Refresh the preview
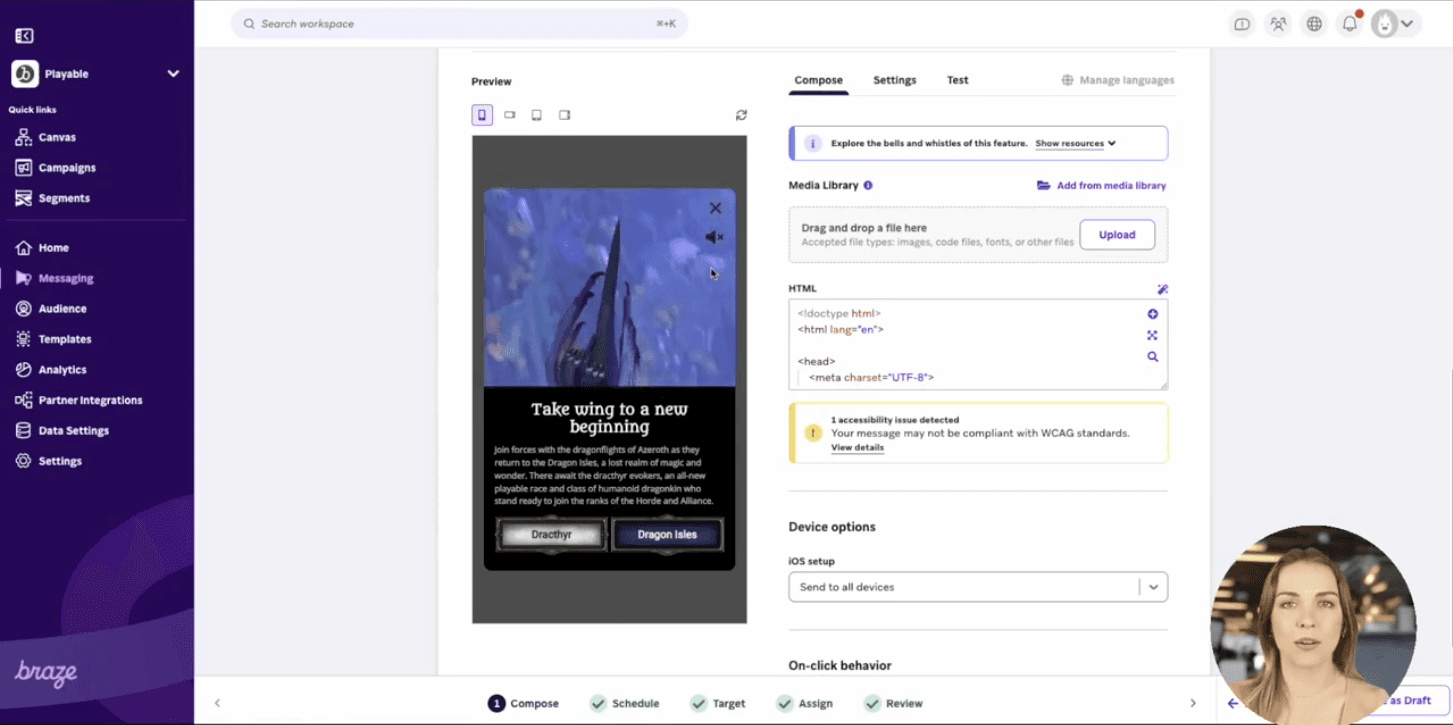 (741, 115)
